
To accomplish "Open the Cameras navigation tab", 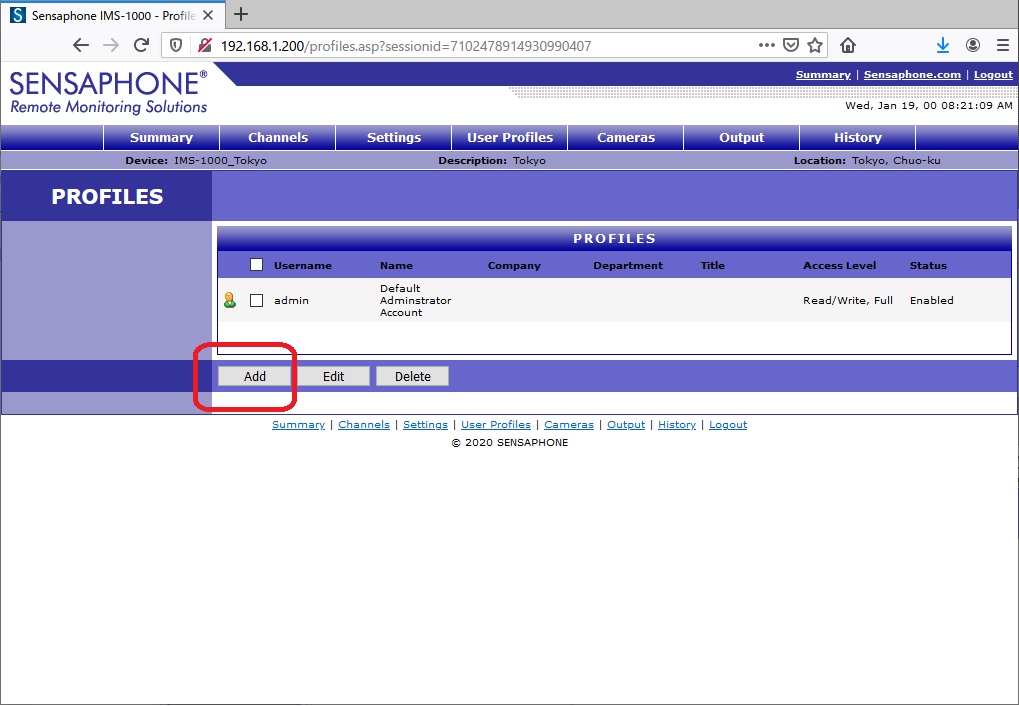I will (x=626, y=137).
